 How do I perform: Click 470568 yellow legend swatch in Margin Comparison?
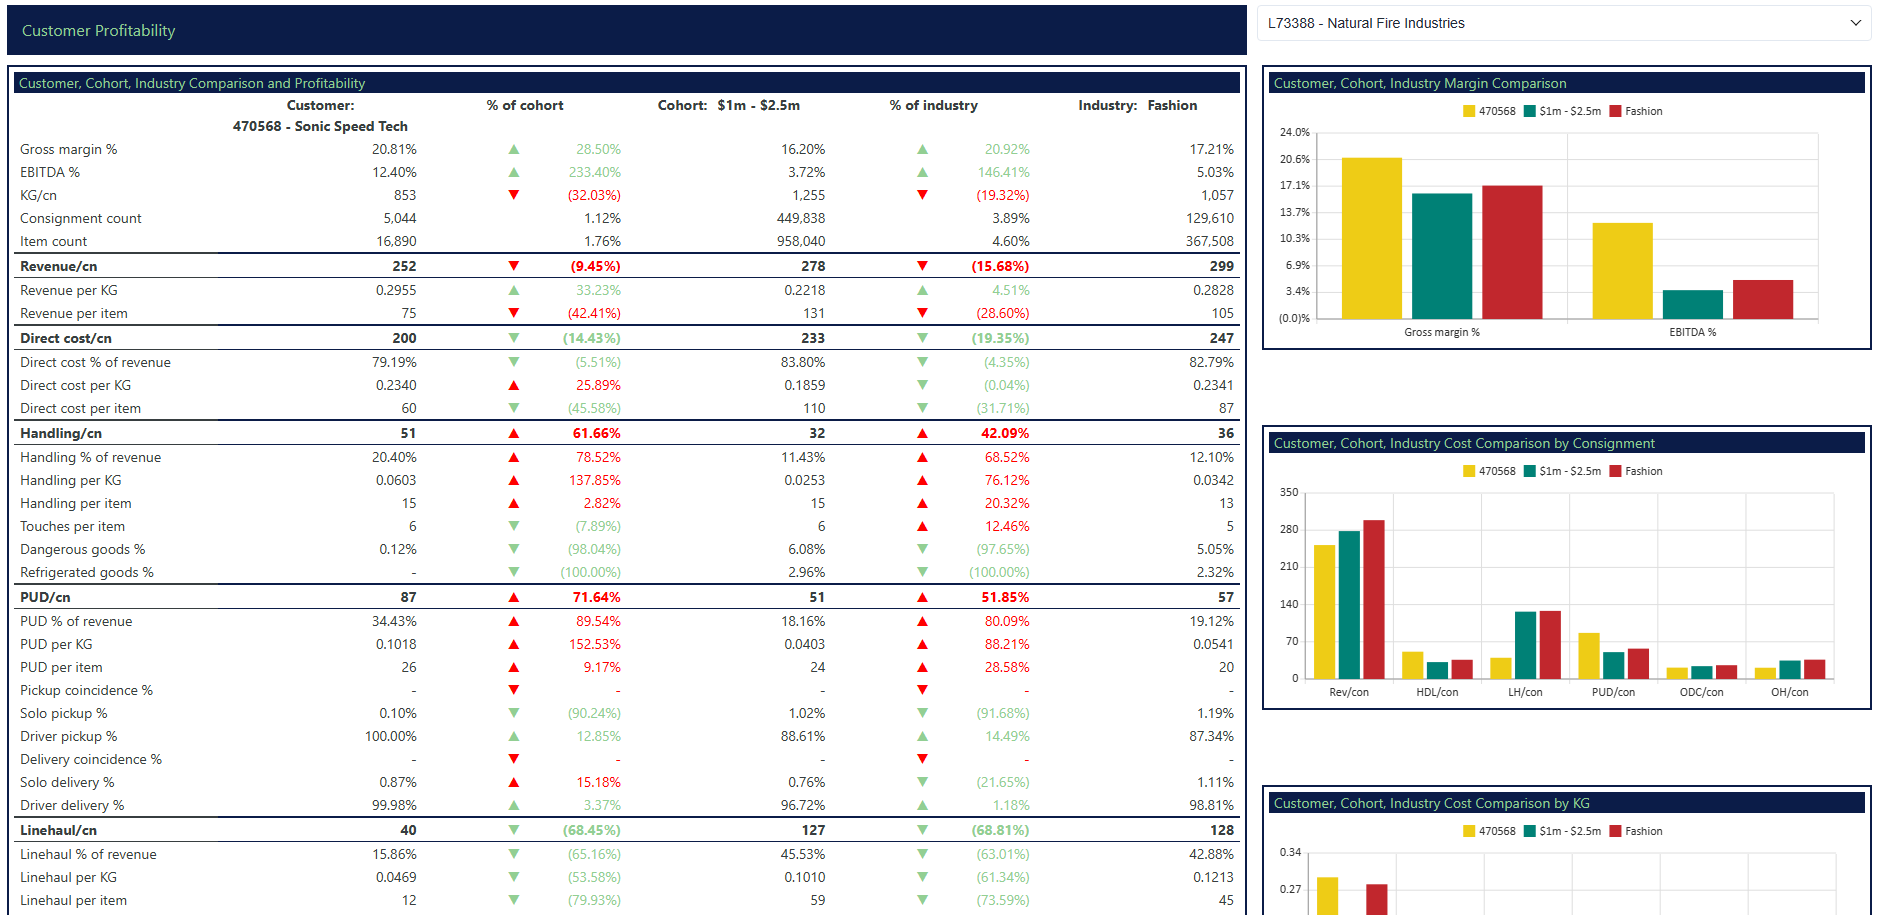1469,111
